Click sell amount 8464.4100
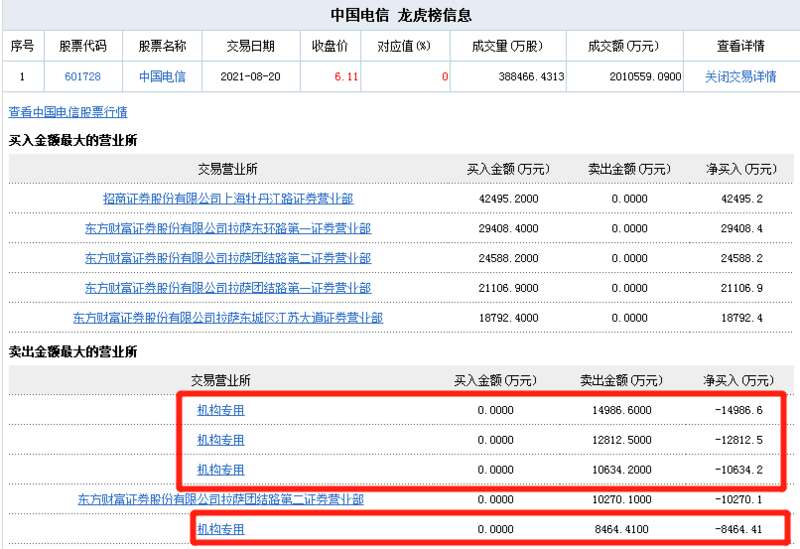The height and width of the screenshot is (549, 800). [621, 529]
